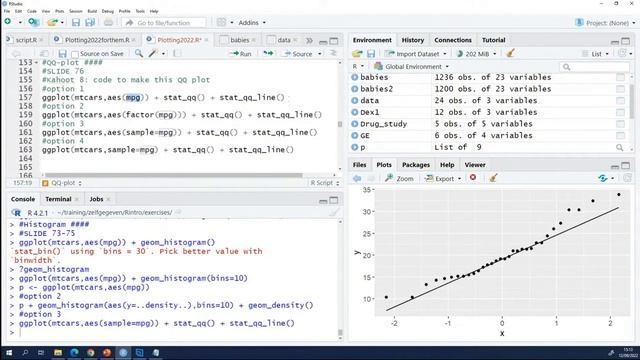Image resolution: width=640 pixels, height=360 pixels.
Task: Tick the checkbox for GE row
Action: (620, 136)
